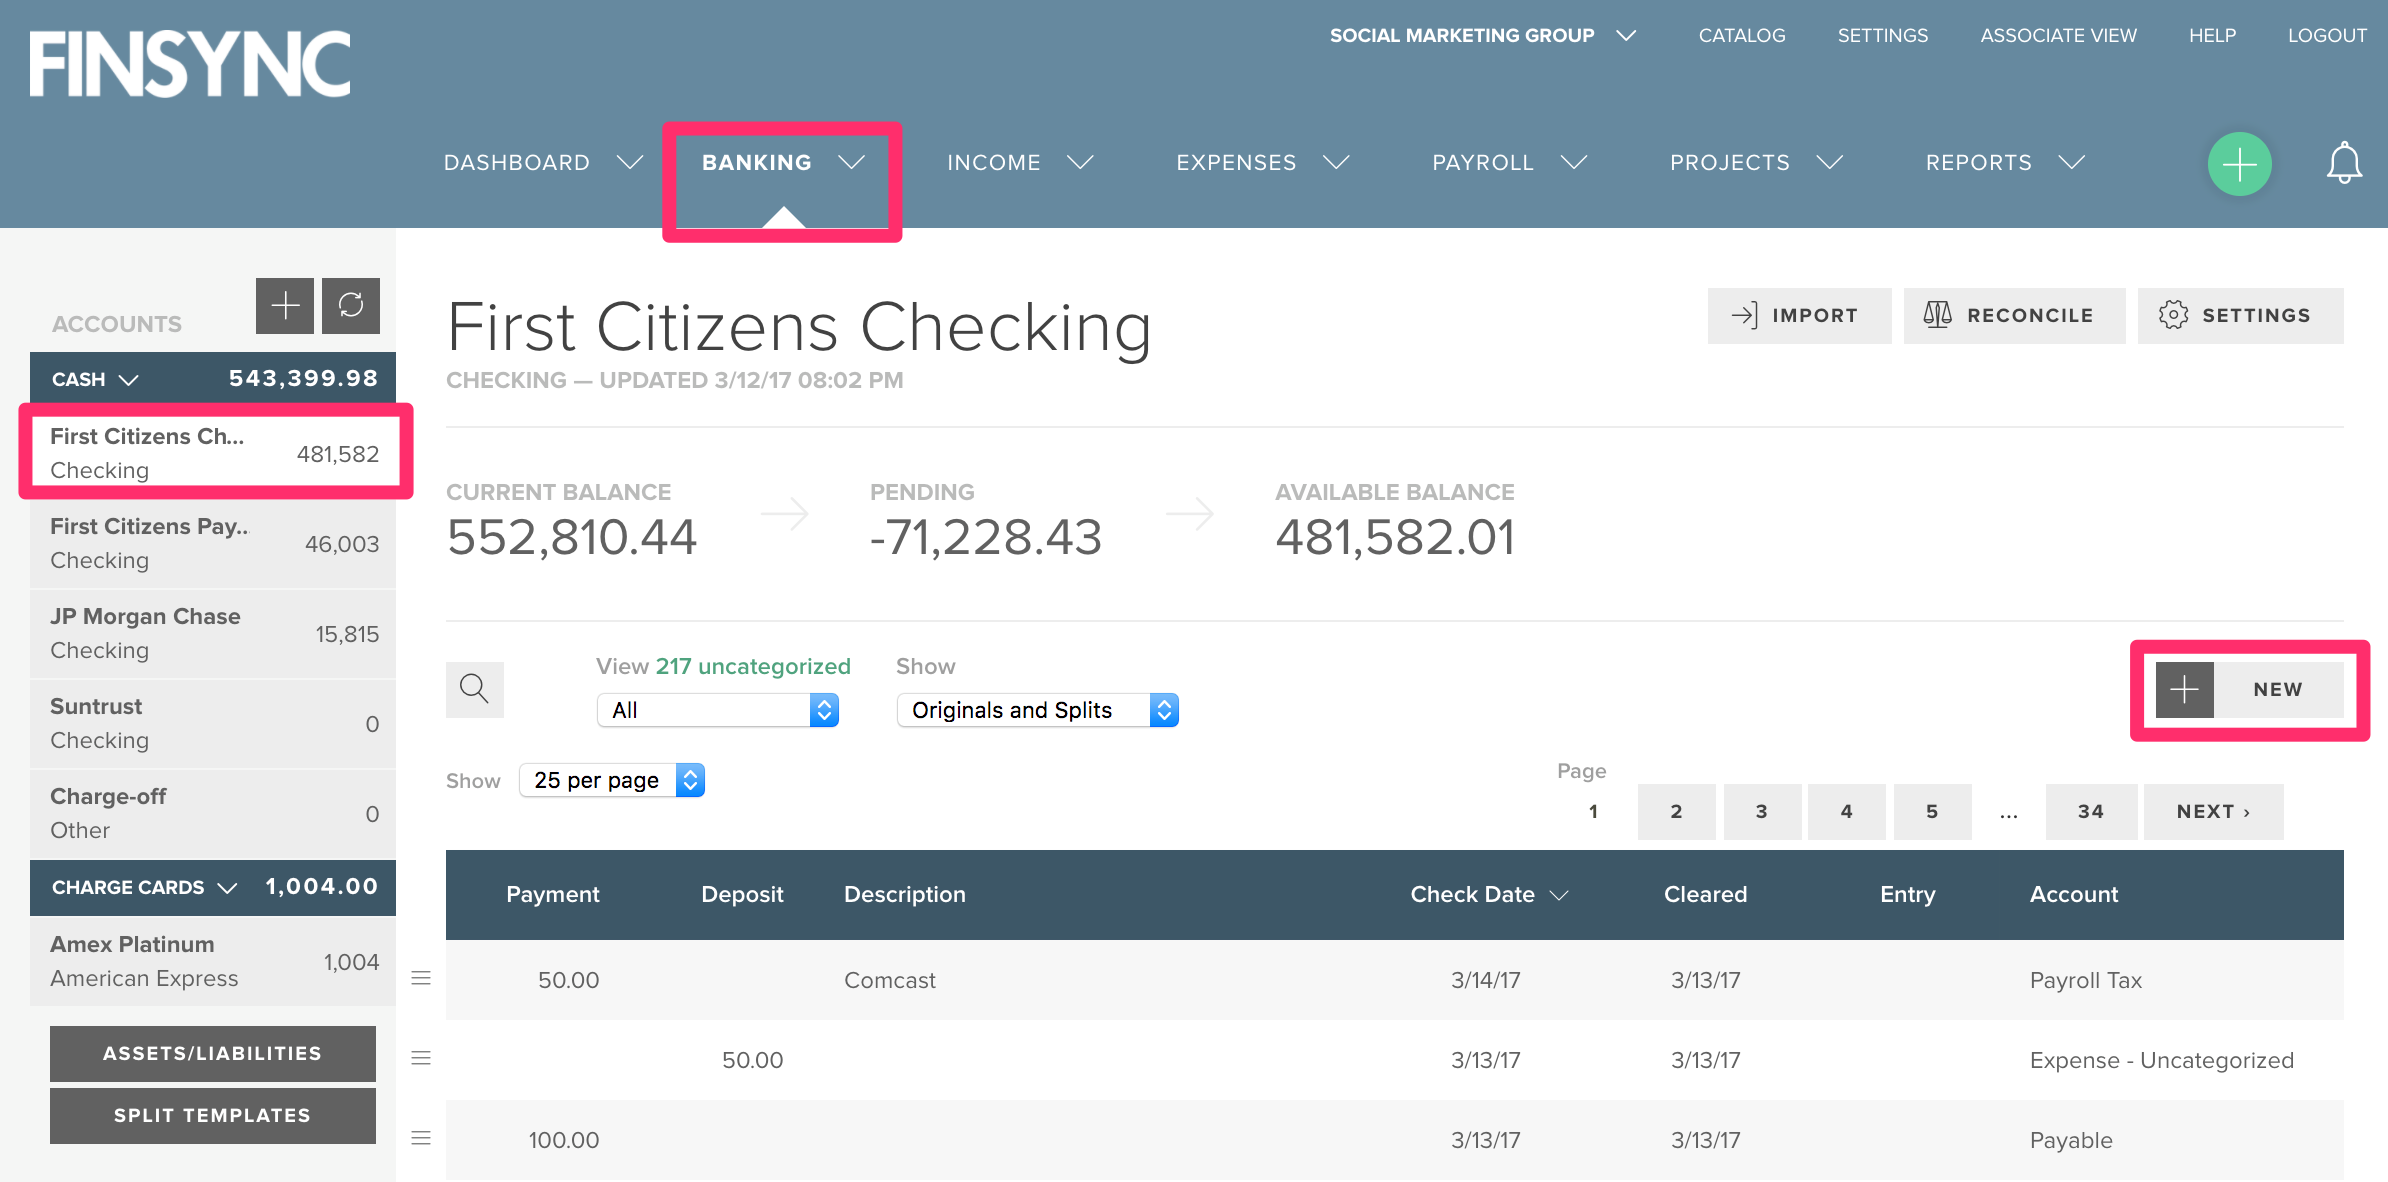Screen dimensions: 2388x1182
Task: Click the drag handle for Payable row
Action: tap(421, 1138)
